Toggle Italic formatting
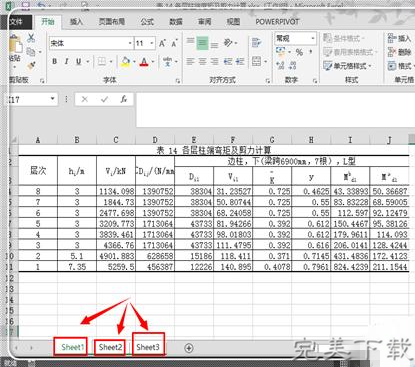 [66, 61]
